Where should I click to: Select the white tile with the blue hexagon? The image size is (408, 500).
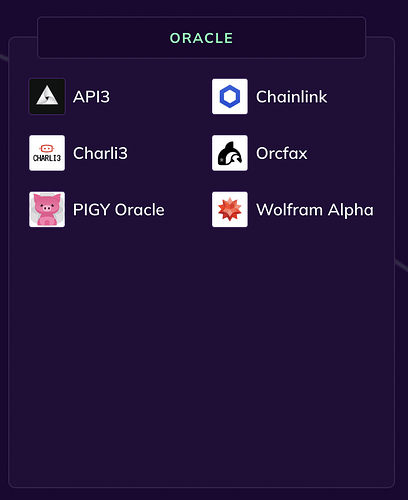coord(230,96)
